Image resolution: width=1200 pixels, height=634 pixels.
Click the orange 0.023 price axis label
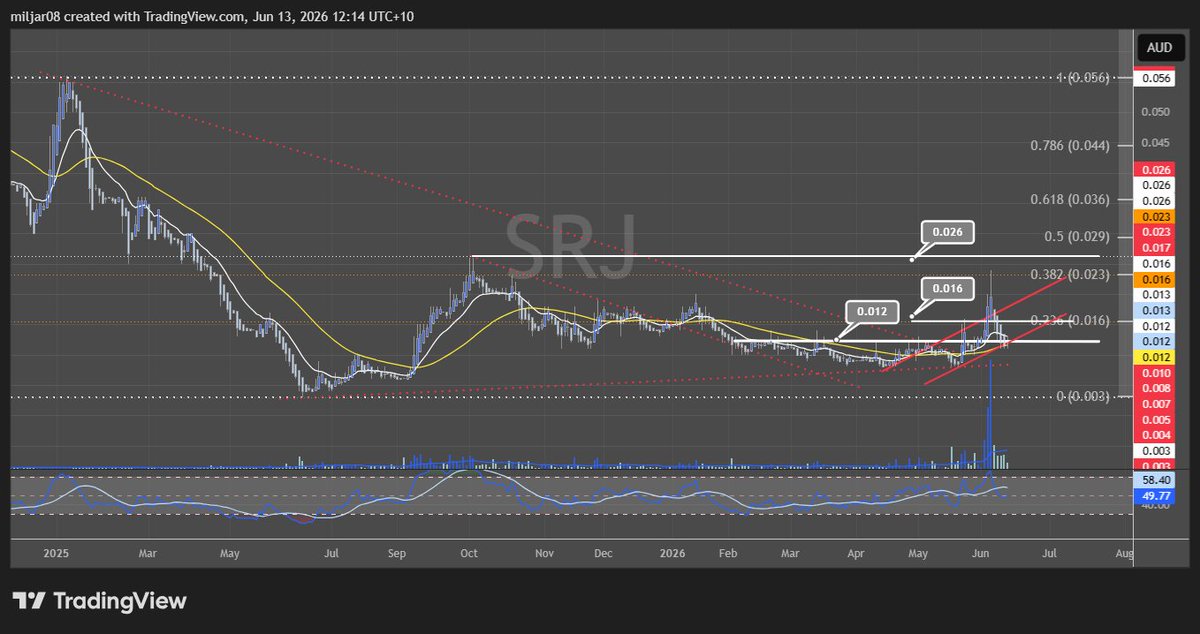click(1156, 217)
